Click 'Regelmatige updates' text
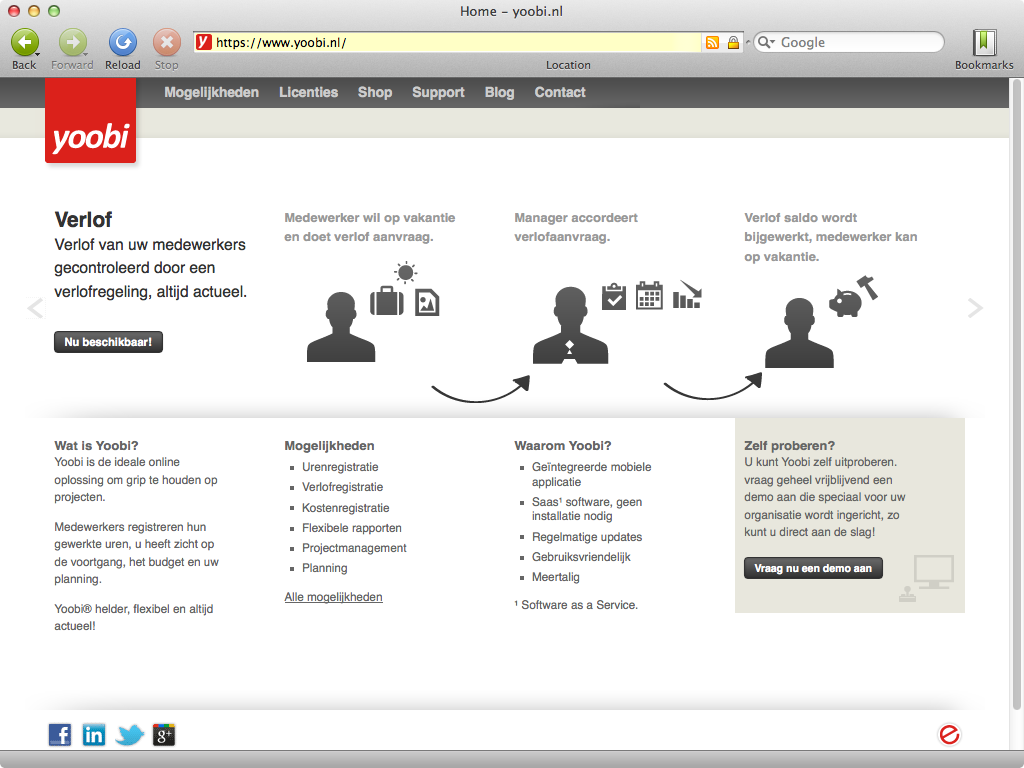Image resolution: width=1024 pixels, height=768 pixels. tap(587, 537)
